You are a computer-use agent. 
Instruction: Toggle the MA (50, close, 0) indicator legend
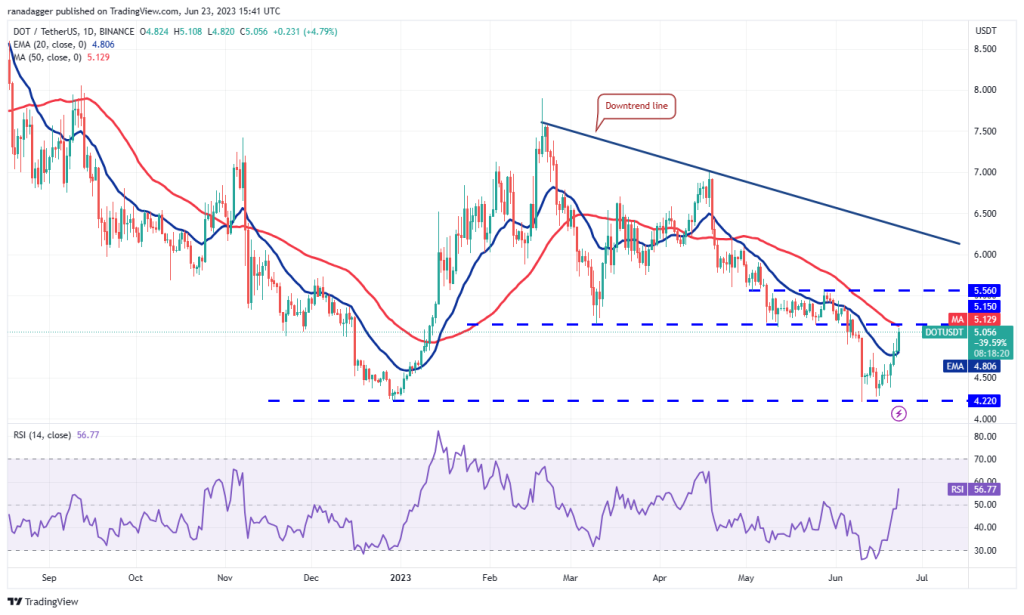(48, 58)
